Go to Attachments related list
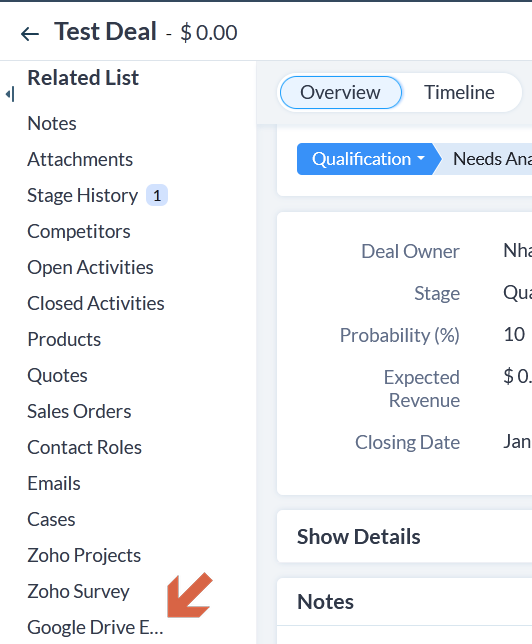Screen dimensions: 532x644 (80, 159)
